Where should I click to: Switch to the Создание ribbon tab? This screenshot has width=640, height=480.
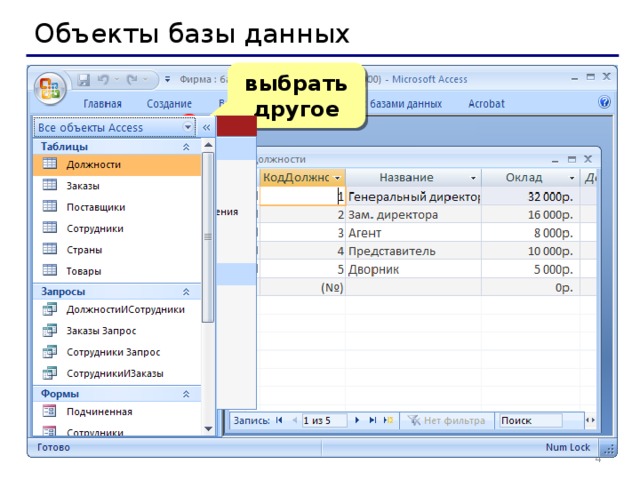(169, 104)
